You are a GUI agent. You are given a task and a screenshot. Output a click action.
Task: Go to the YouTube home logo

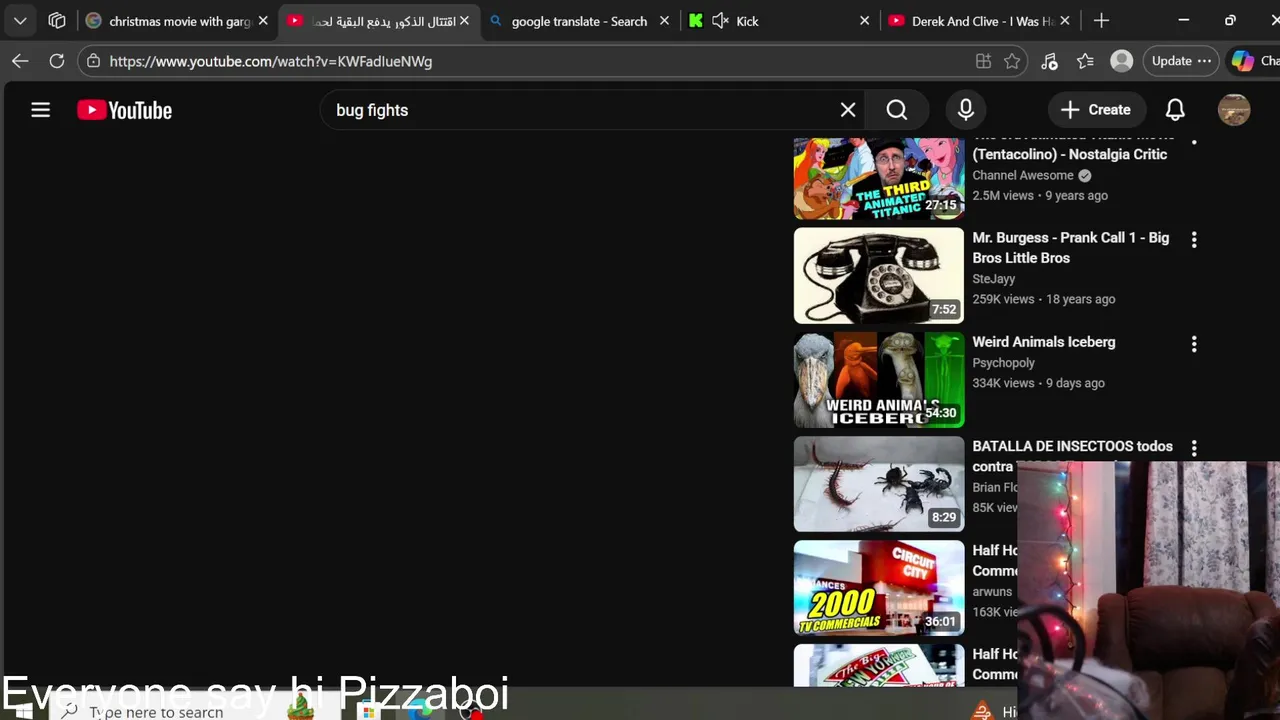[125, 110]
